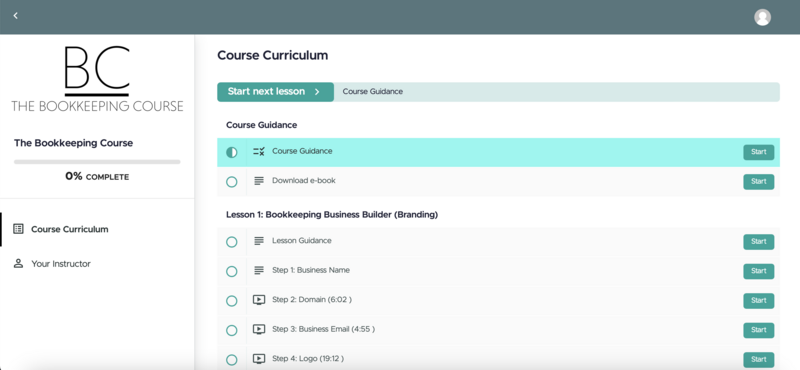Viewport: 800px width, 370px height.
Task: Toggle completion circle for Step 1: Business Name
Action: coord(232,272)
